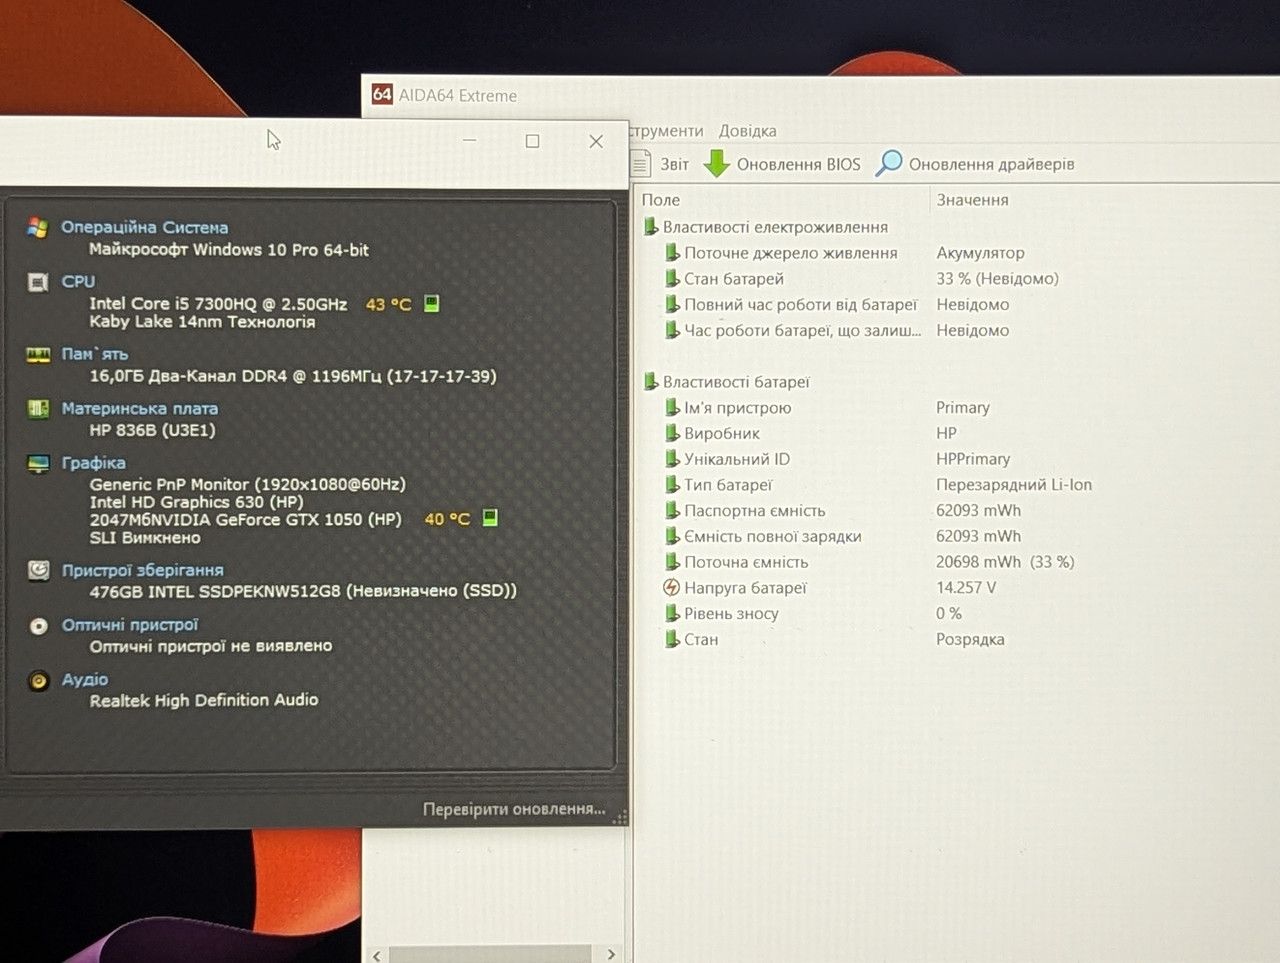Click the GPU temperature indicator next to 40 °C
Viewport: 1280px width, 963px height.
[490, 517]
